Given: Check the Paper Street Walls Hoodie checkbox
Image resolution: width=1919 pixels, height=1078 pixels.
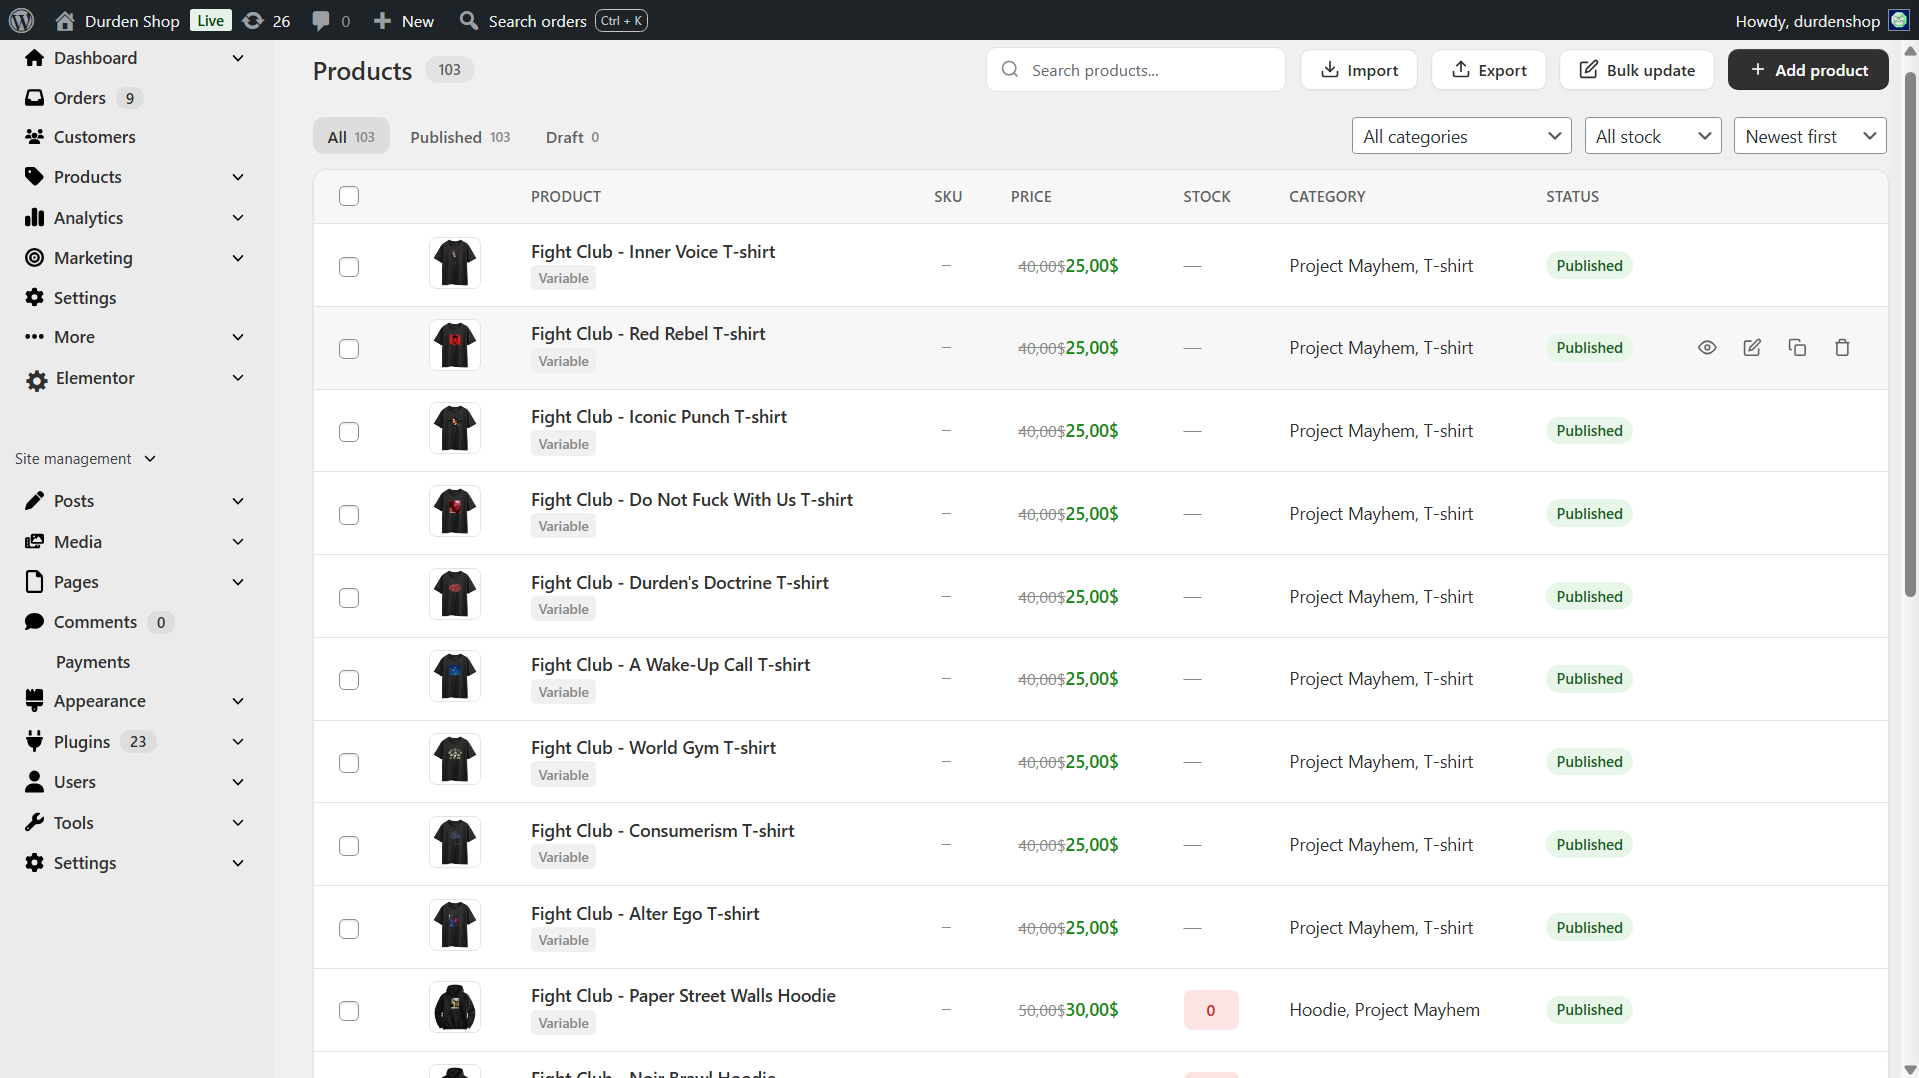Looking at the screenshot, I should pos(349,1011).
